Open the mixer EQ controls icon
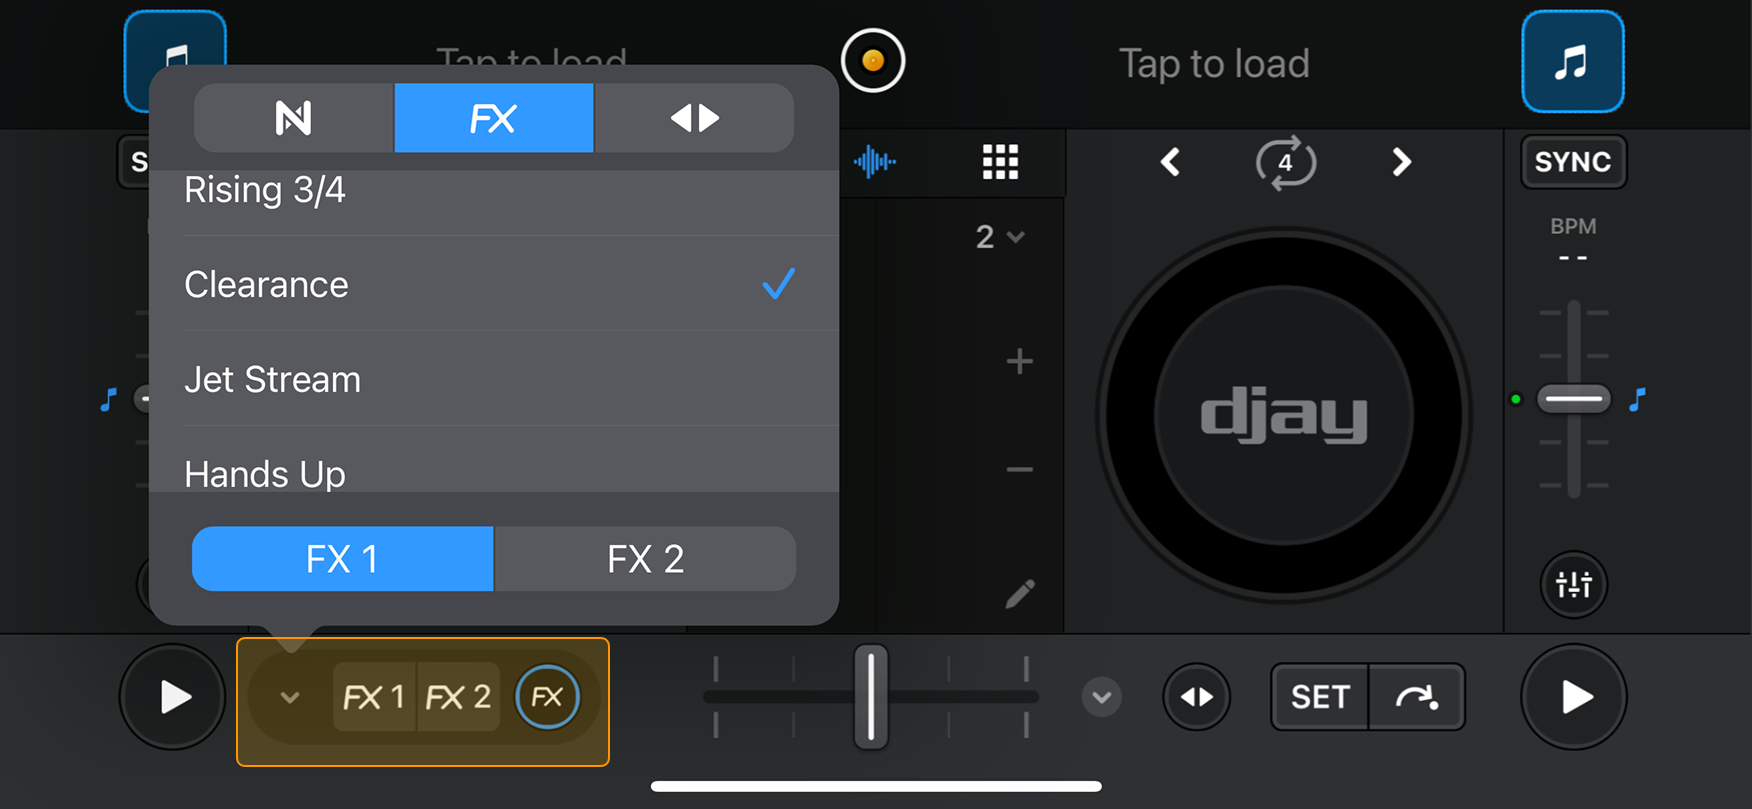This screenshot has height=809, width=1752. tap(1574, 584)
